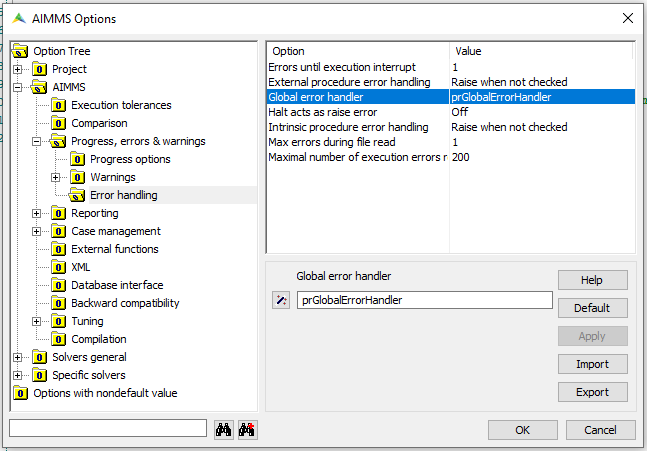Image resolution: width=647 pixels, height=451 pixels.
Task: Collapse the AIMMS tree node
Action: point(17,87)
